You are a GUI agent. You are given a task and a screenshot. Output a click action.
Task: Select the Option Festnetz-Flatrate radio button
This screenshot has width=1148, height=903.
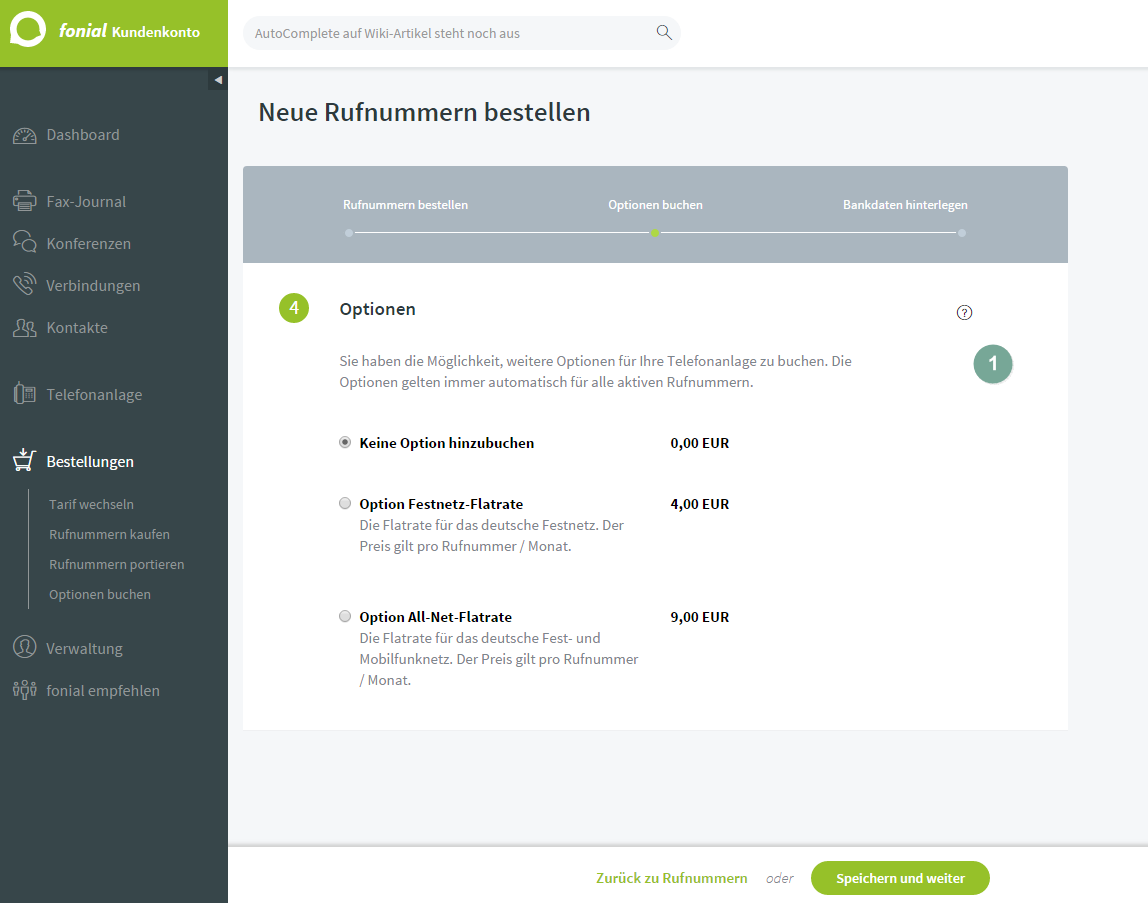[x=345, y=503]
